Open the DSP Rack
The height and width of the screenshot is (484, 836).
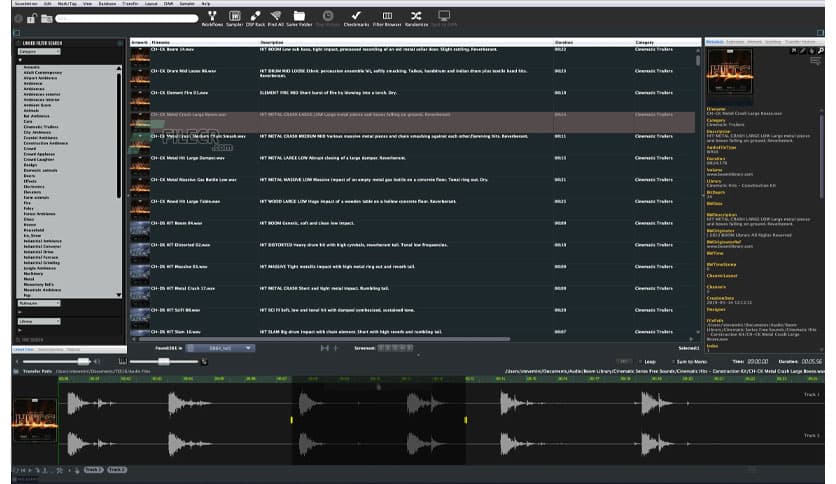pos(255,18)
